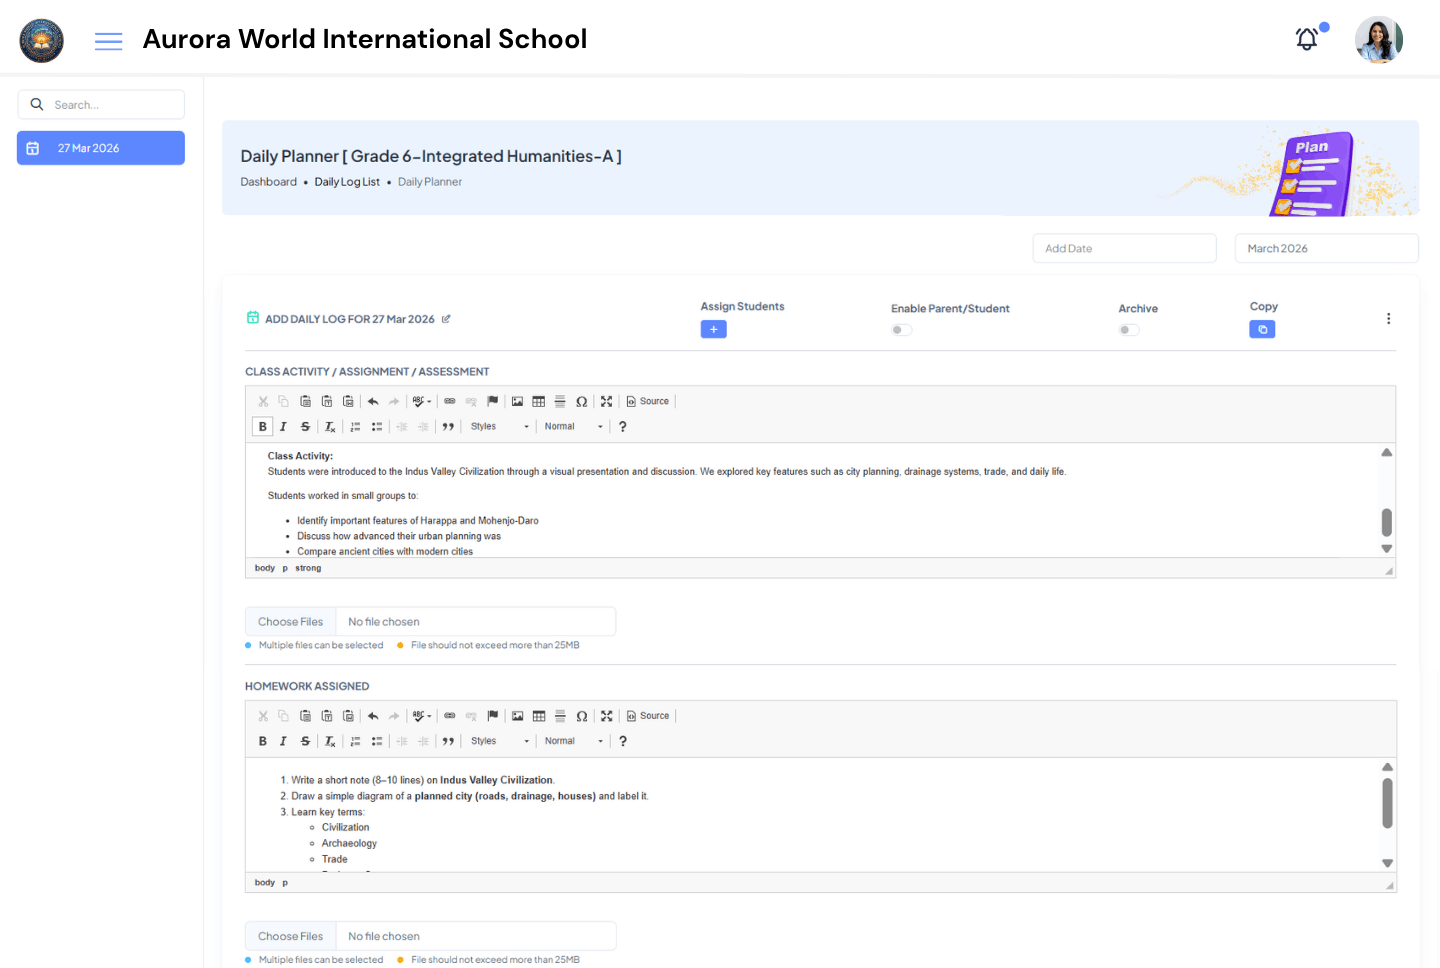Click the Source view icon
1440x968 pixels.
pyautogui.click(x=648, y=401)
